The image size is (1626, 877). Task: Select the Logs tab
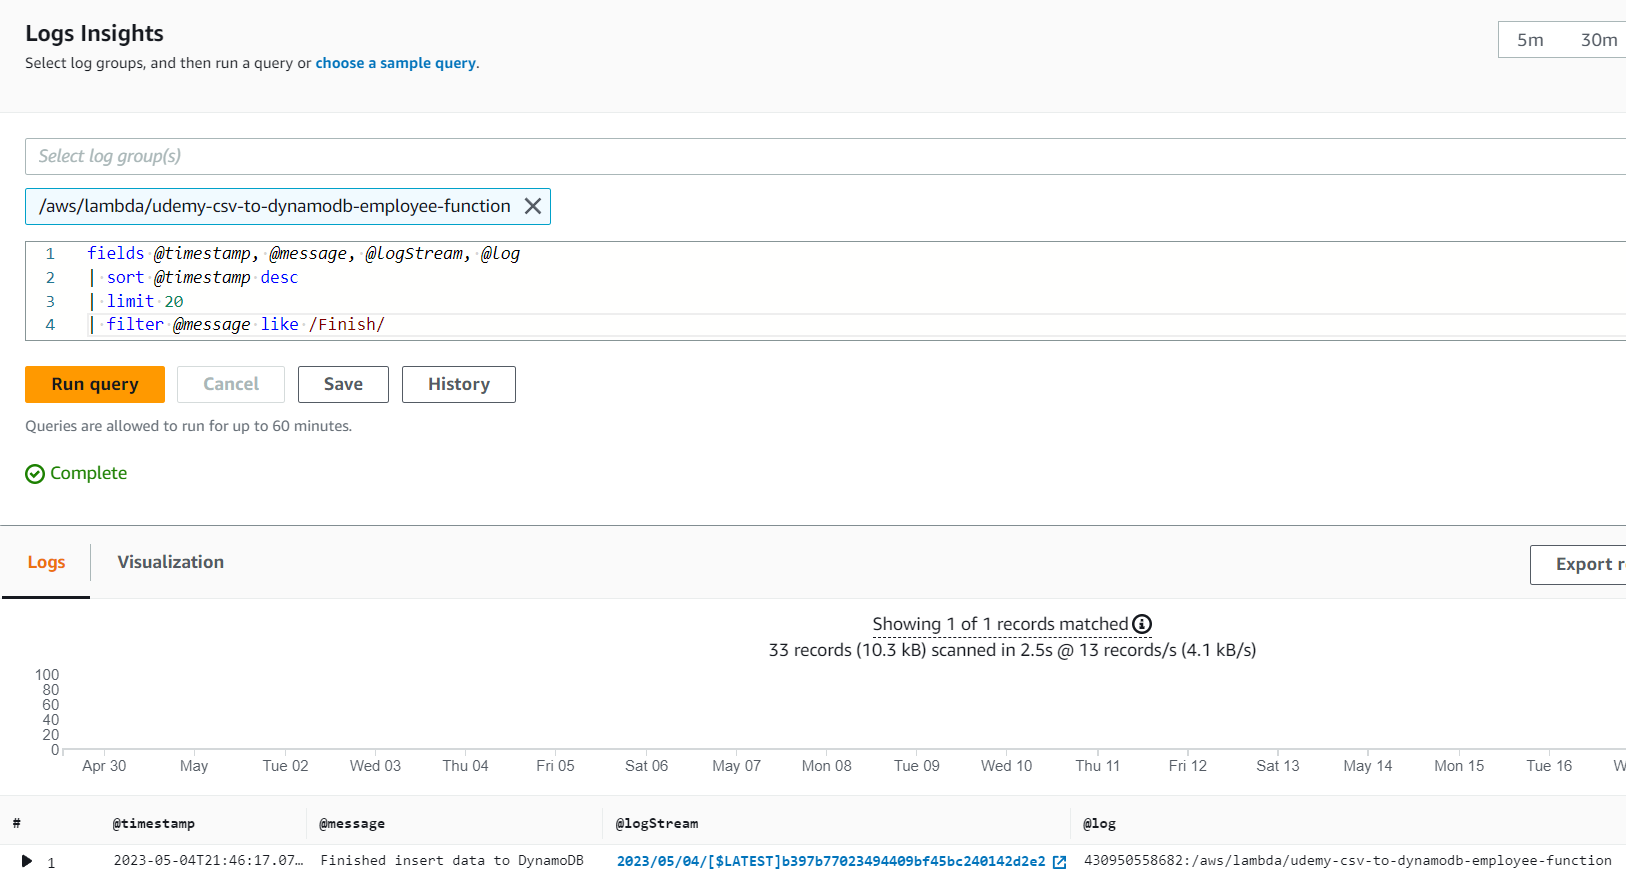(46, 562)
